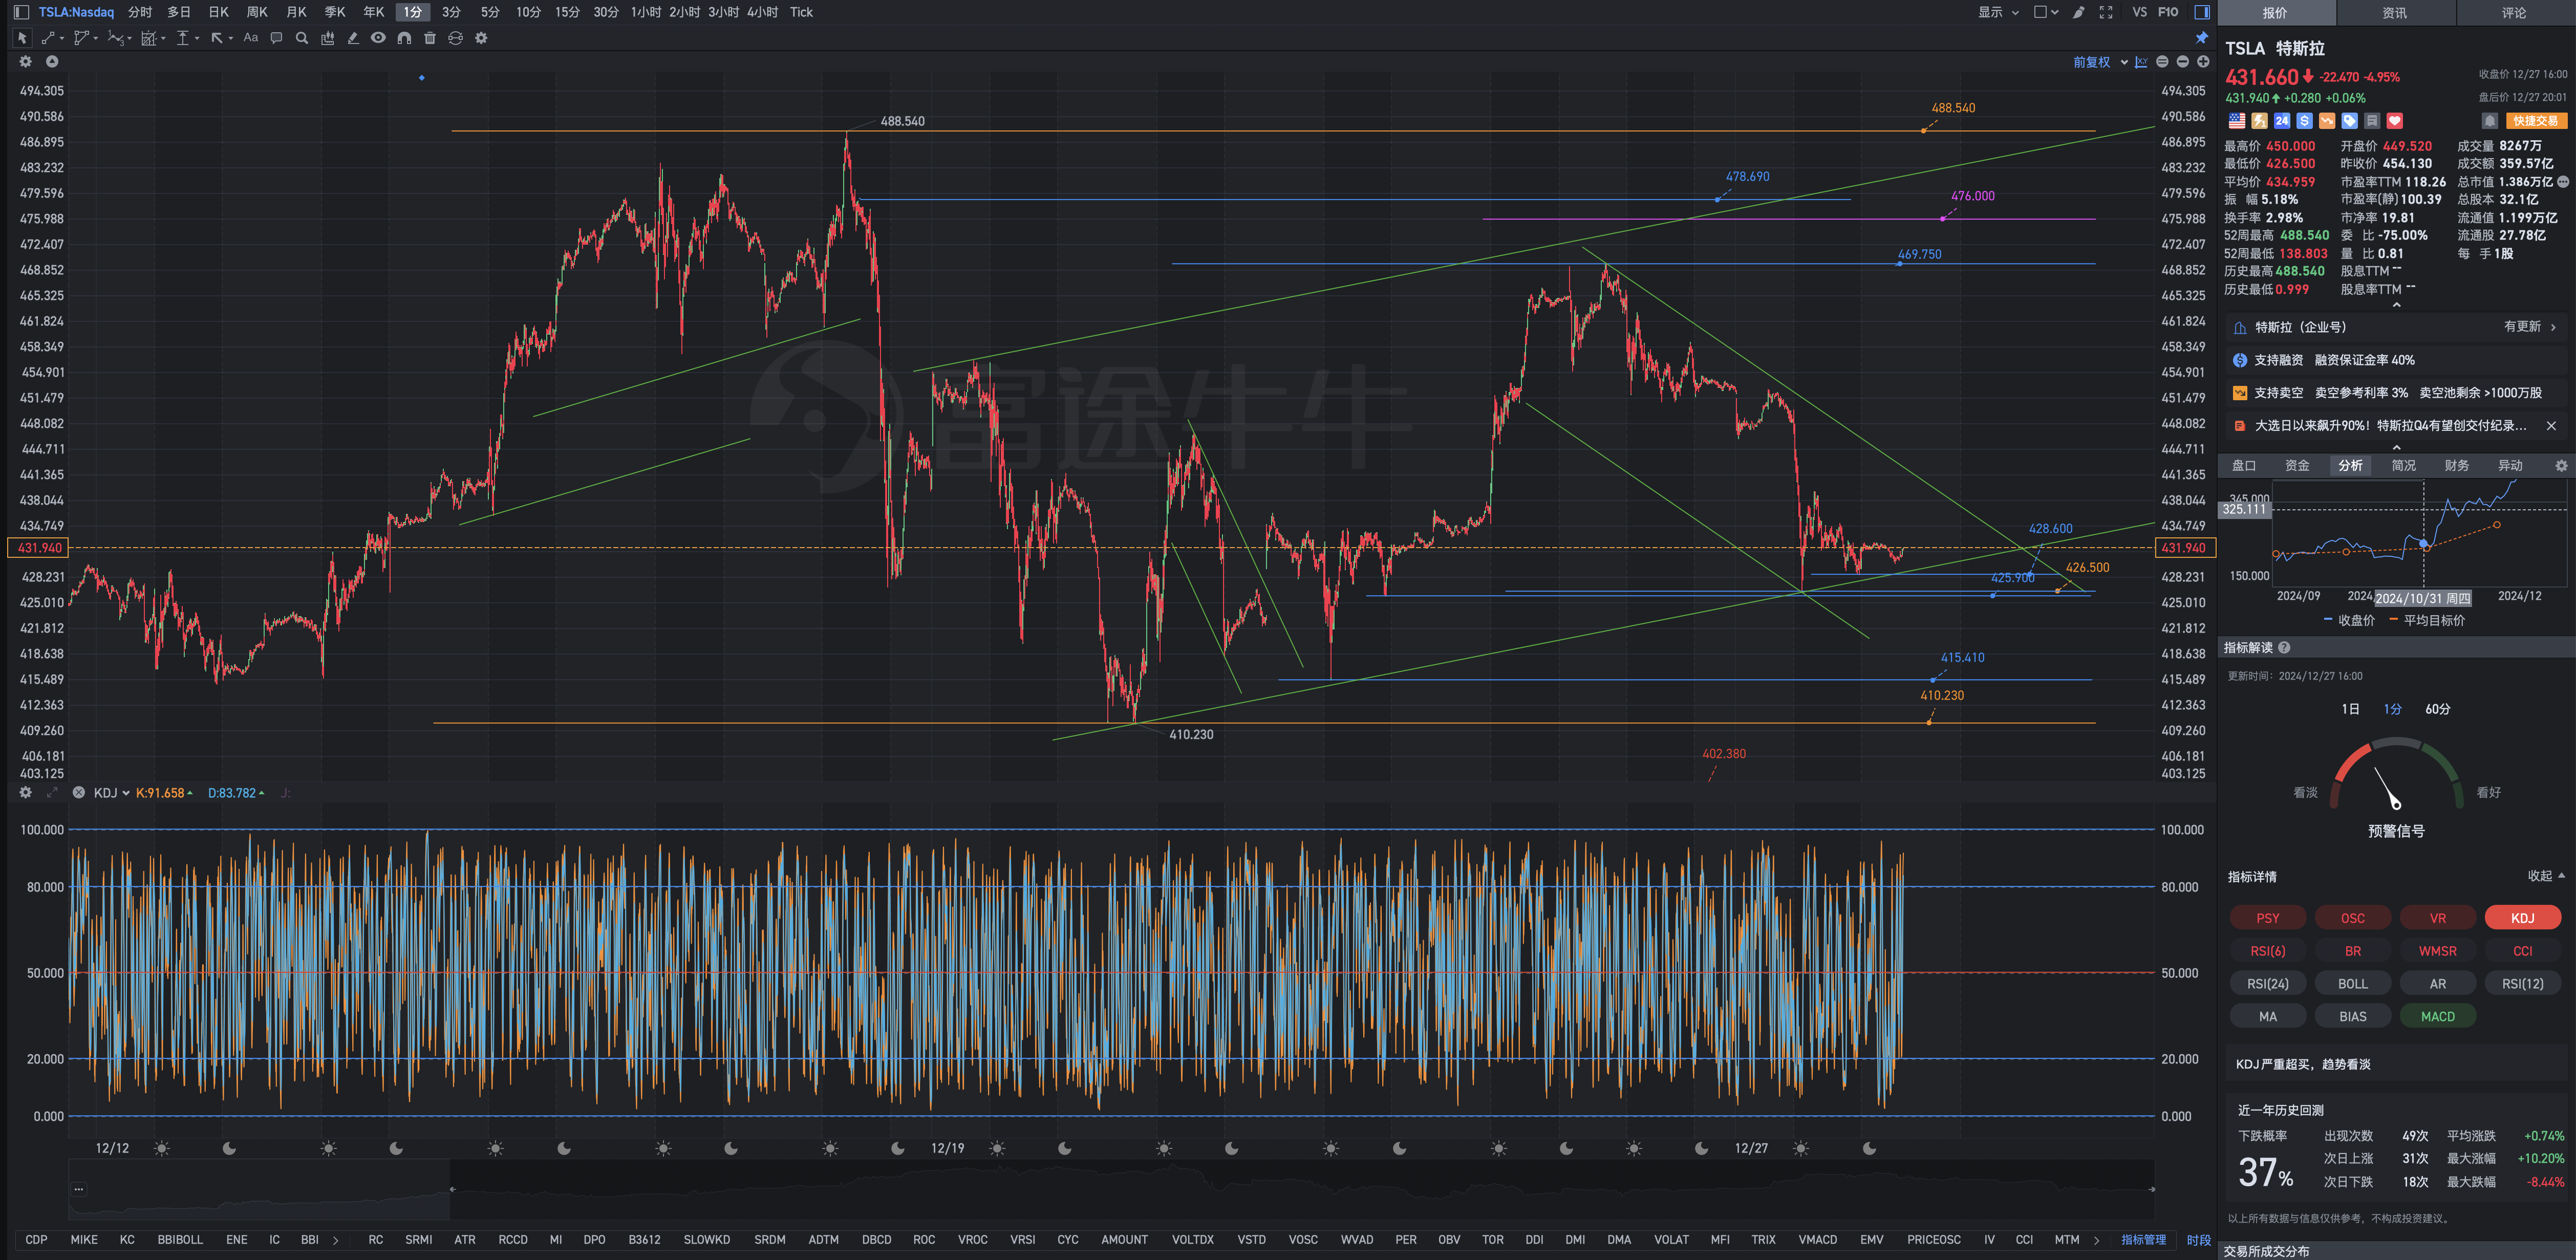Click the brush theme icon
Screen dimensions: 2576x1260
2079,12
